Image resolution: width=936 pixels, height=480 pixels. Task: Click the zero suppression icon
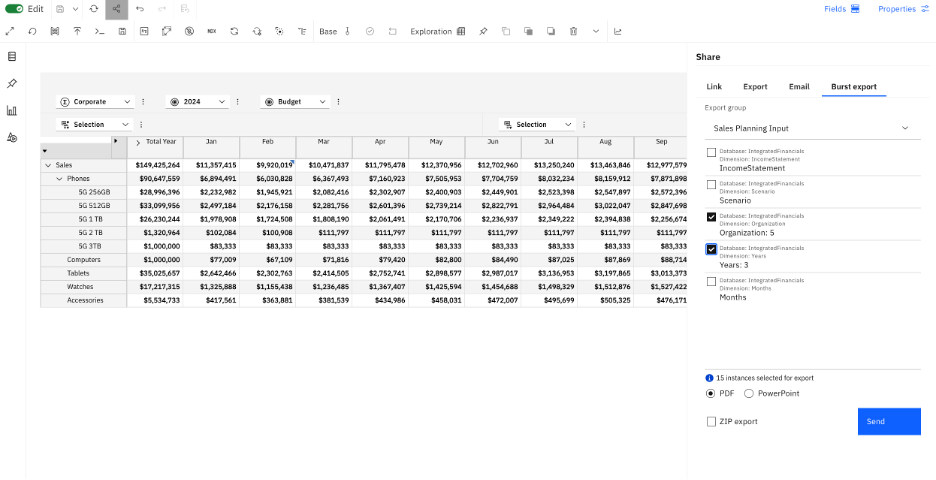click(x=189, y=32)
